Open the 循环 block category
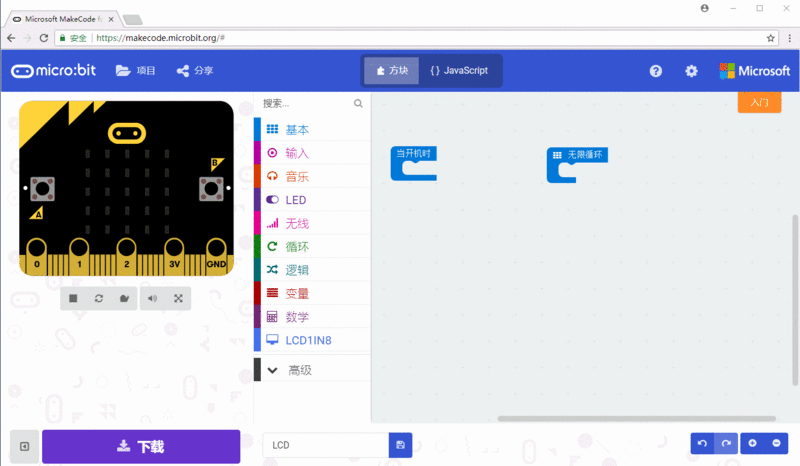 coord(312,247)
